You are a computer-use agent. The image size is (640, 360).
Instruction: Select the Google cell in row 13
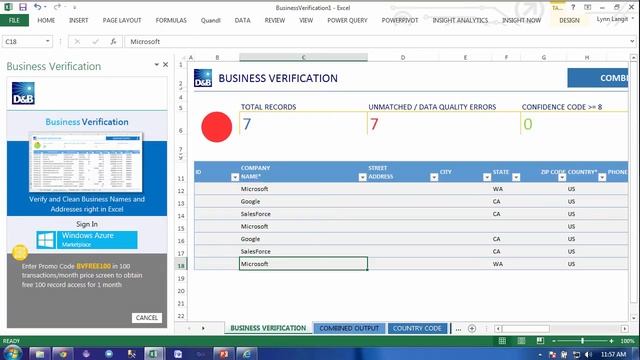(303, 201)
